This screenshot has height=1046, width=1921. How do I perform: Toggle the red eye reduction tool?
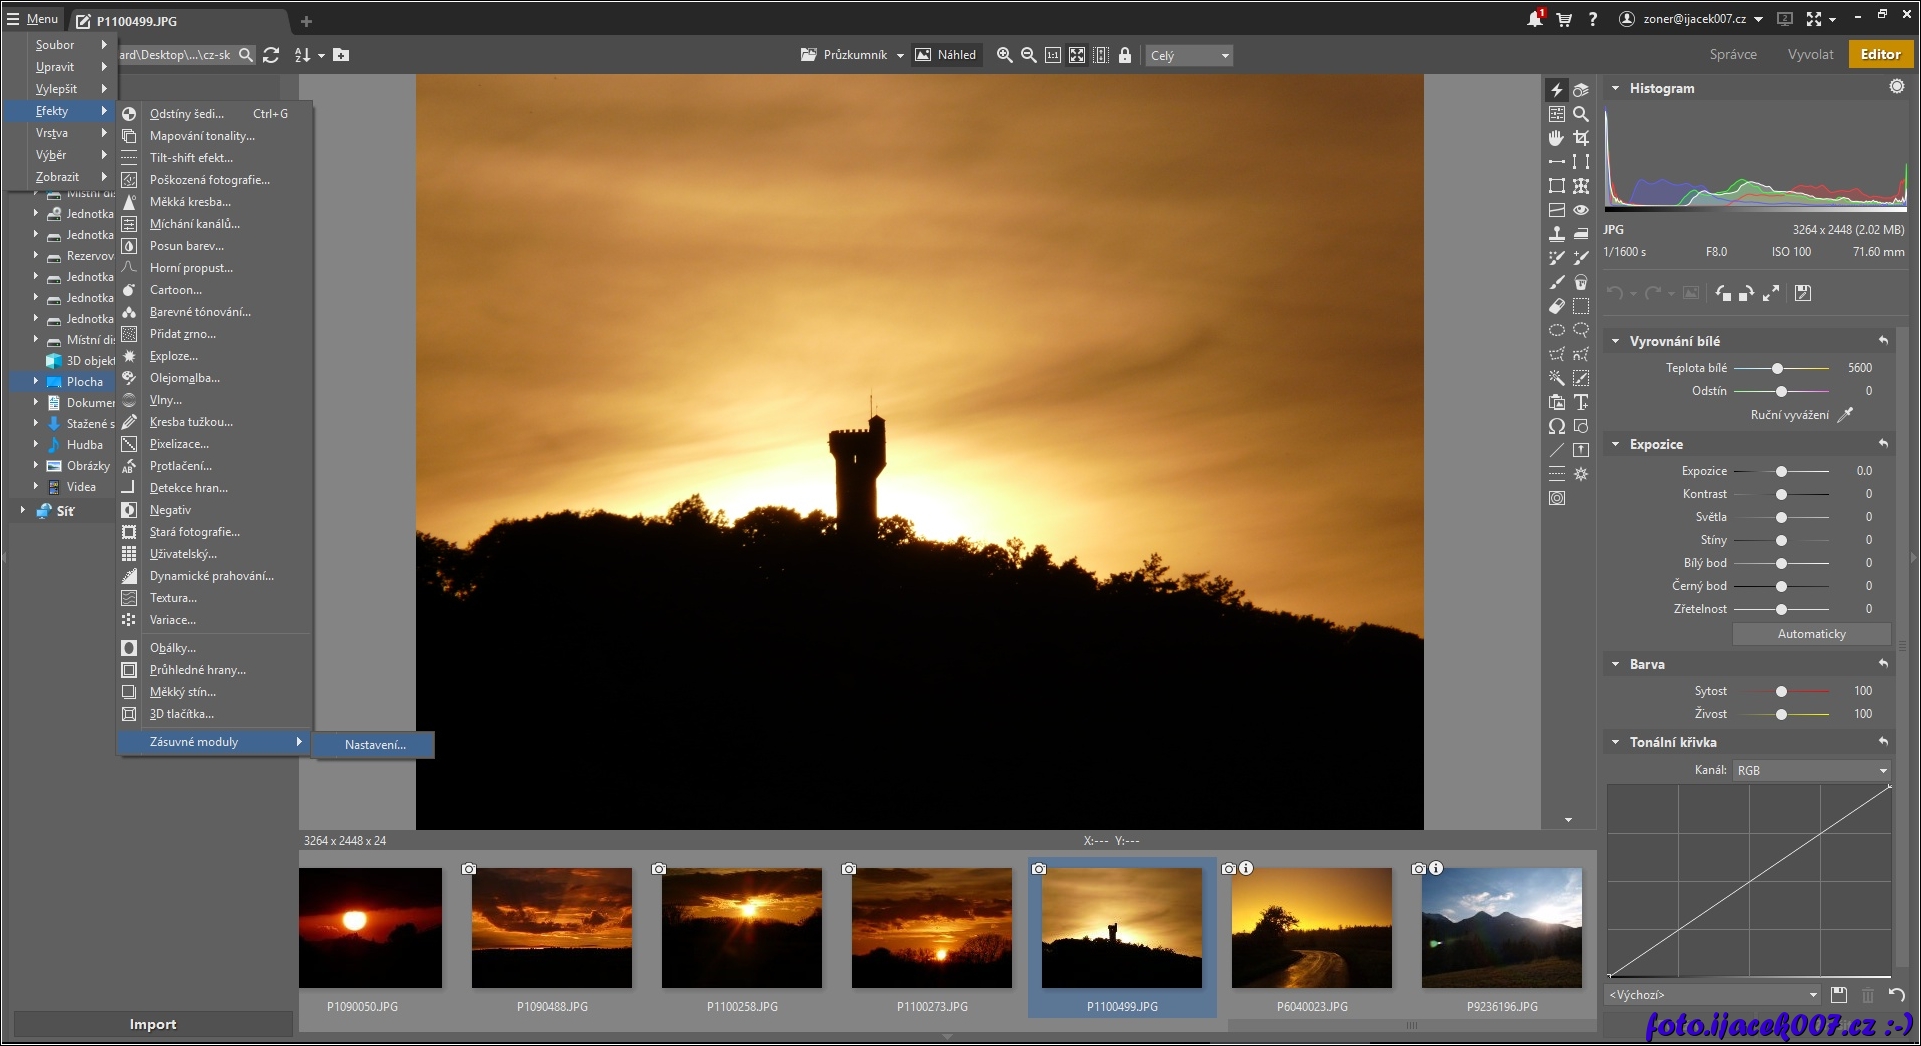[1581, 210]
